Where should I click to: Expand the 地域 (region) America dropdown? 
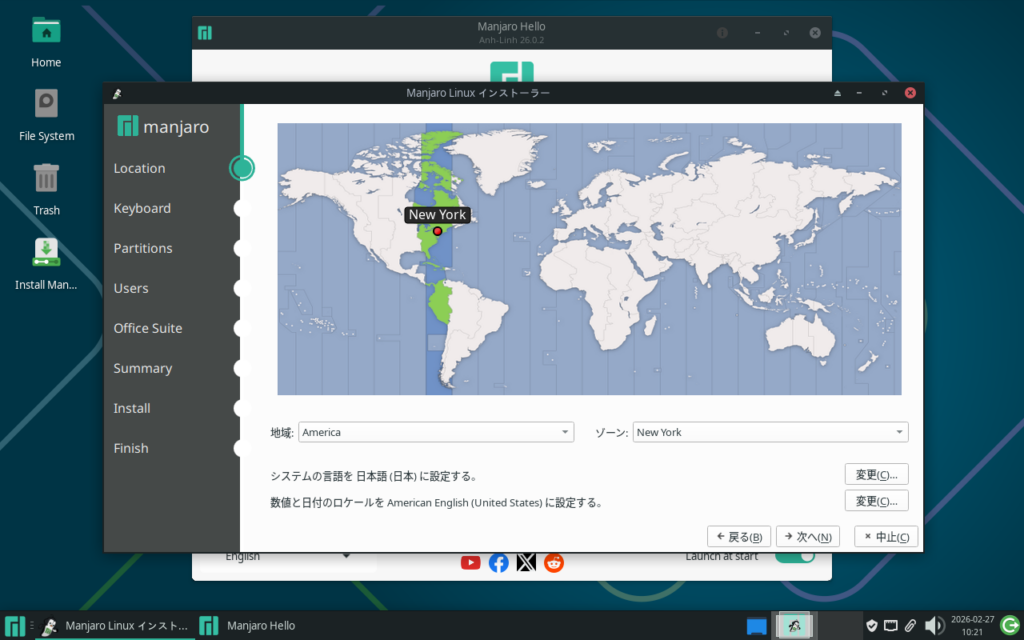[436, 432]
